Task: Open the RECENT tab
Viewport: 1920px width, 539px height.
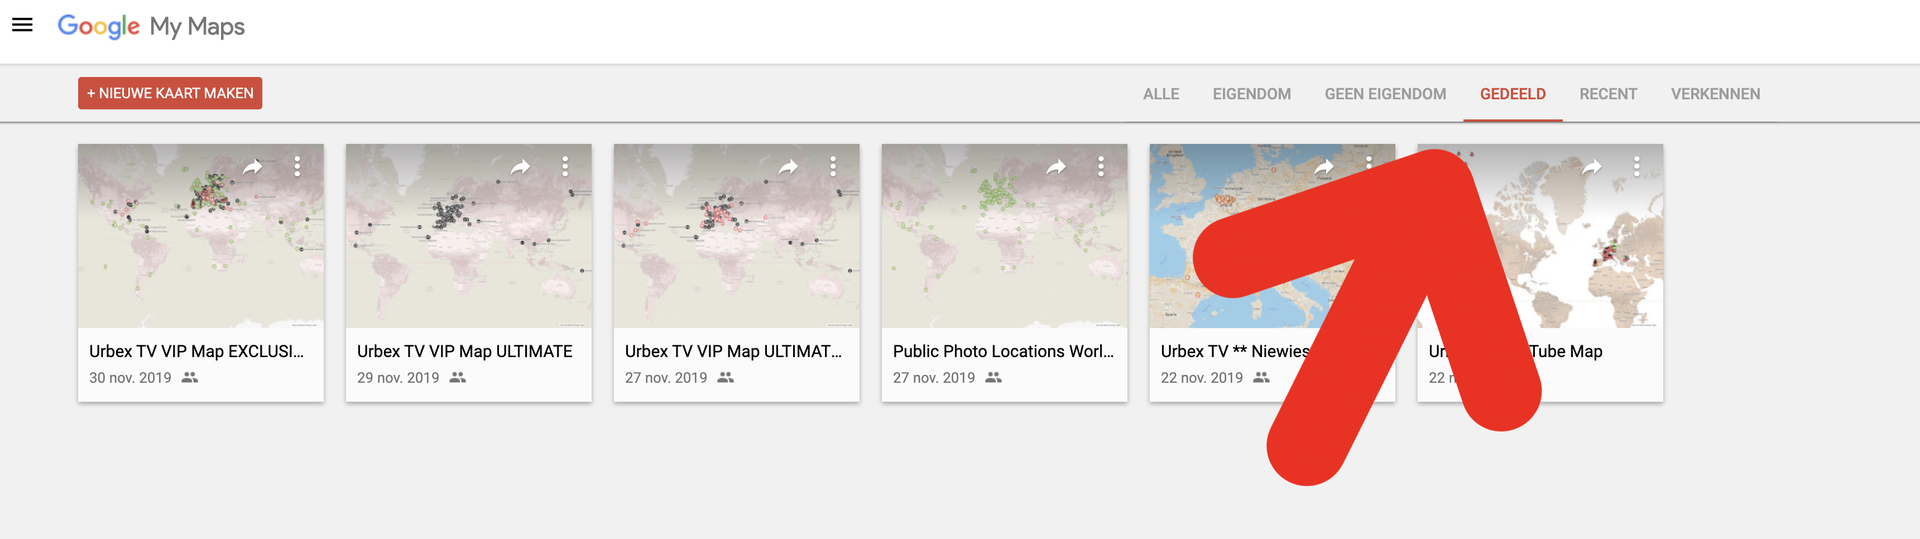Action: click(1608, 94)
